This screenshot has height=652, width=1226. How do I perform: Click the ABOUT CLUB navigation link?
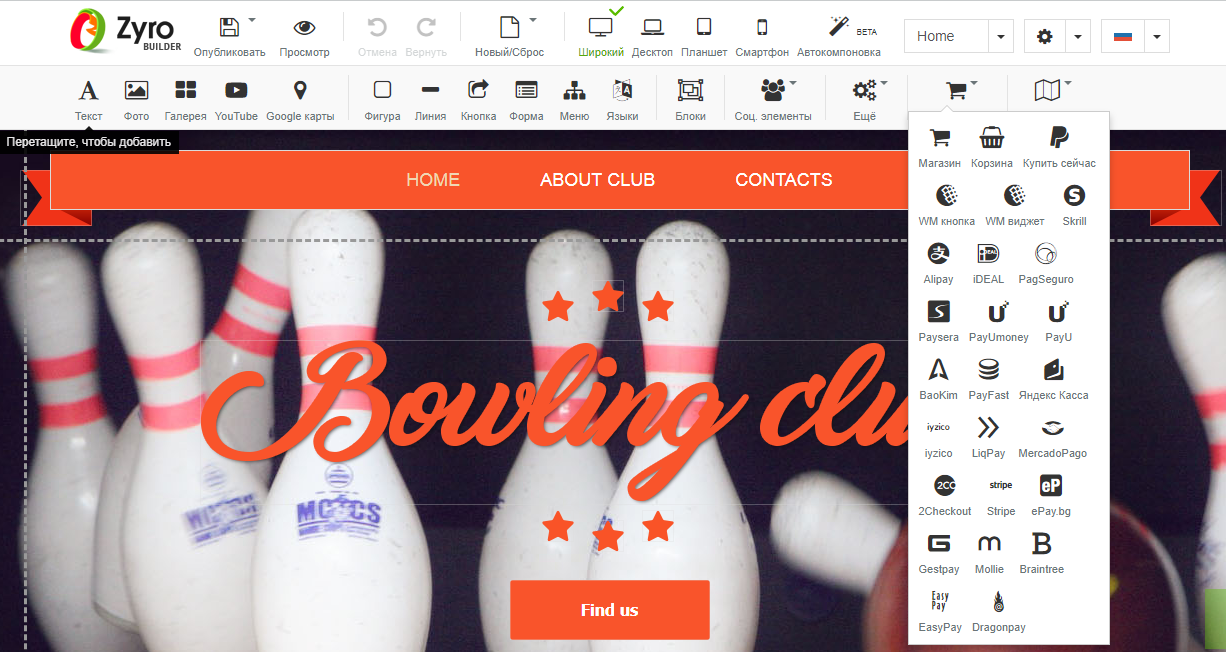pyautogui.click(x=597, y=180)
